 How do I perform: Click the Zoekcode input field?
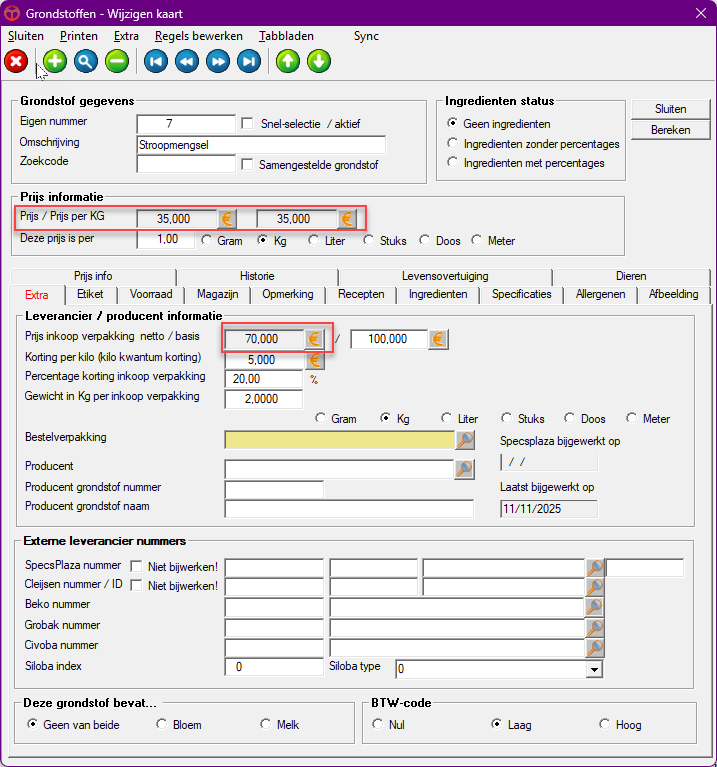[186, 164]
